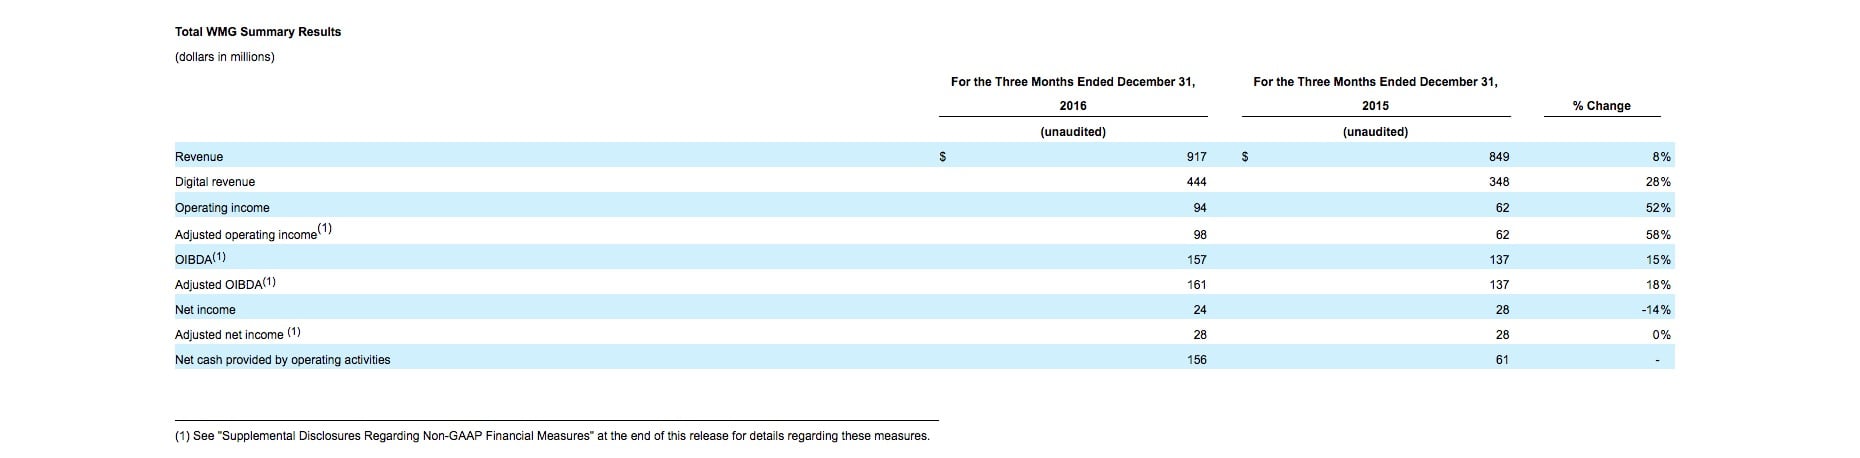Click the 'Total WMG Summary Results' title

click(258, 32)
